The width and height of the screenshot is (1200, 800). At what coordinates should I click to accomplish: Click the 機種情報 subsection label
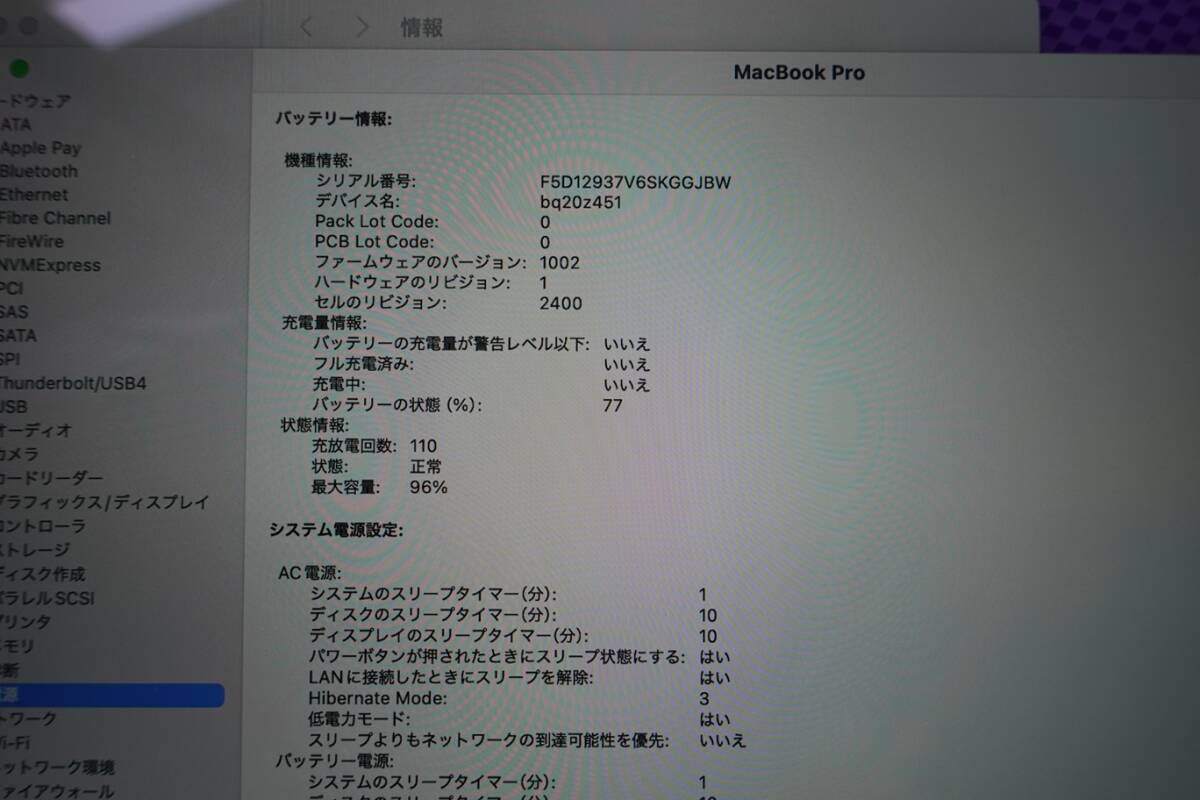tap(319, 160)
